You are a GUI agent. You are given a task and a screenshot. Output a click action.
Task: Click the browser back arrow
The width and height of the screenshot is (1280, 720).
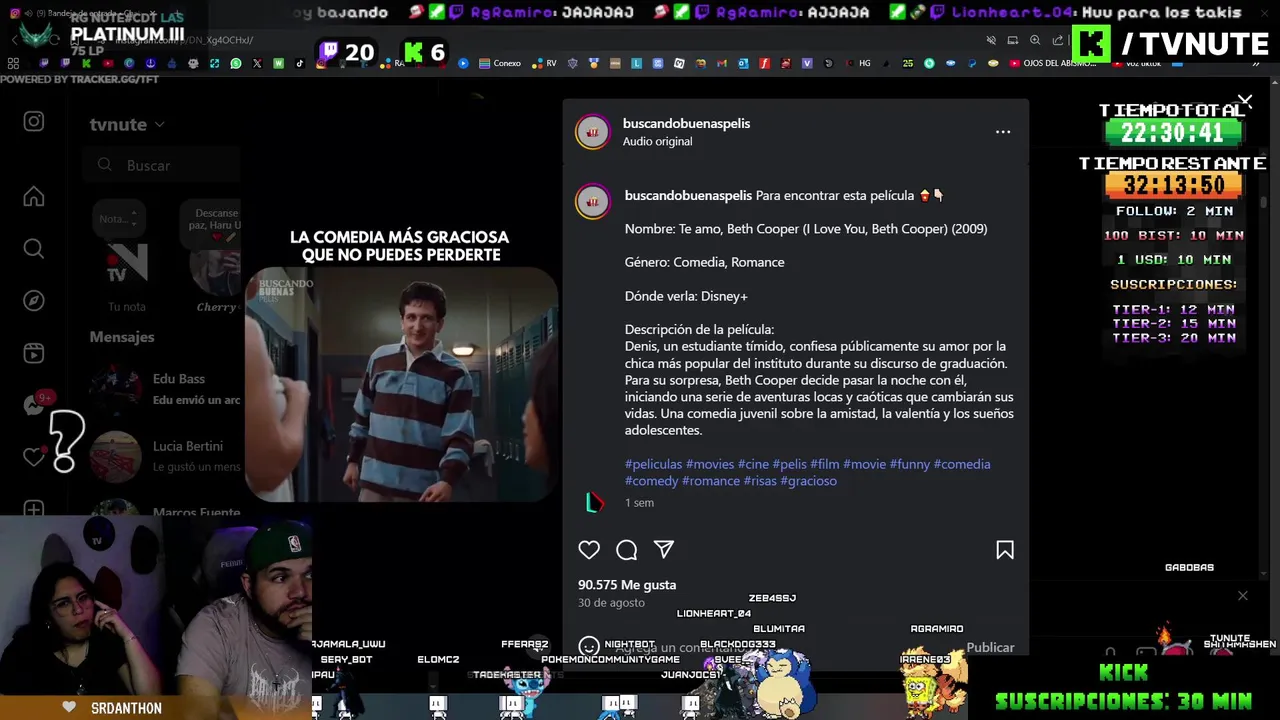point(15,40)
